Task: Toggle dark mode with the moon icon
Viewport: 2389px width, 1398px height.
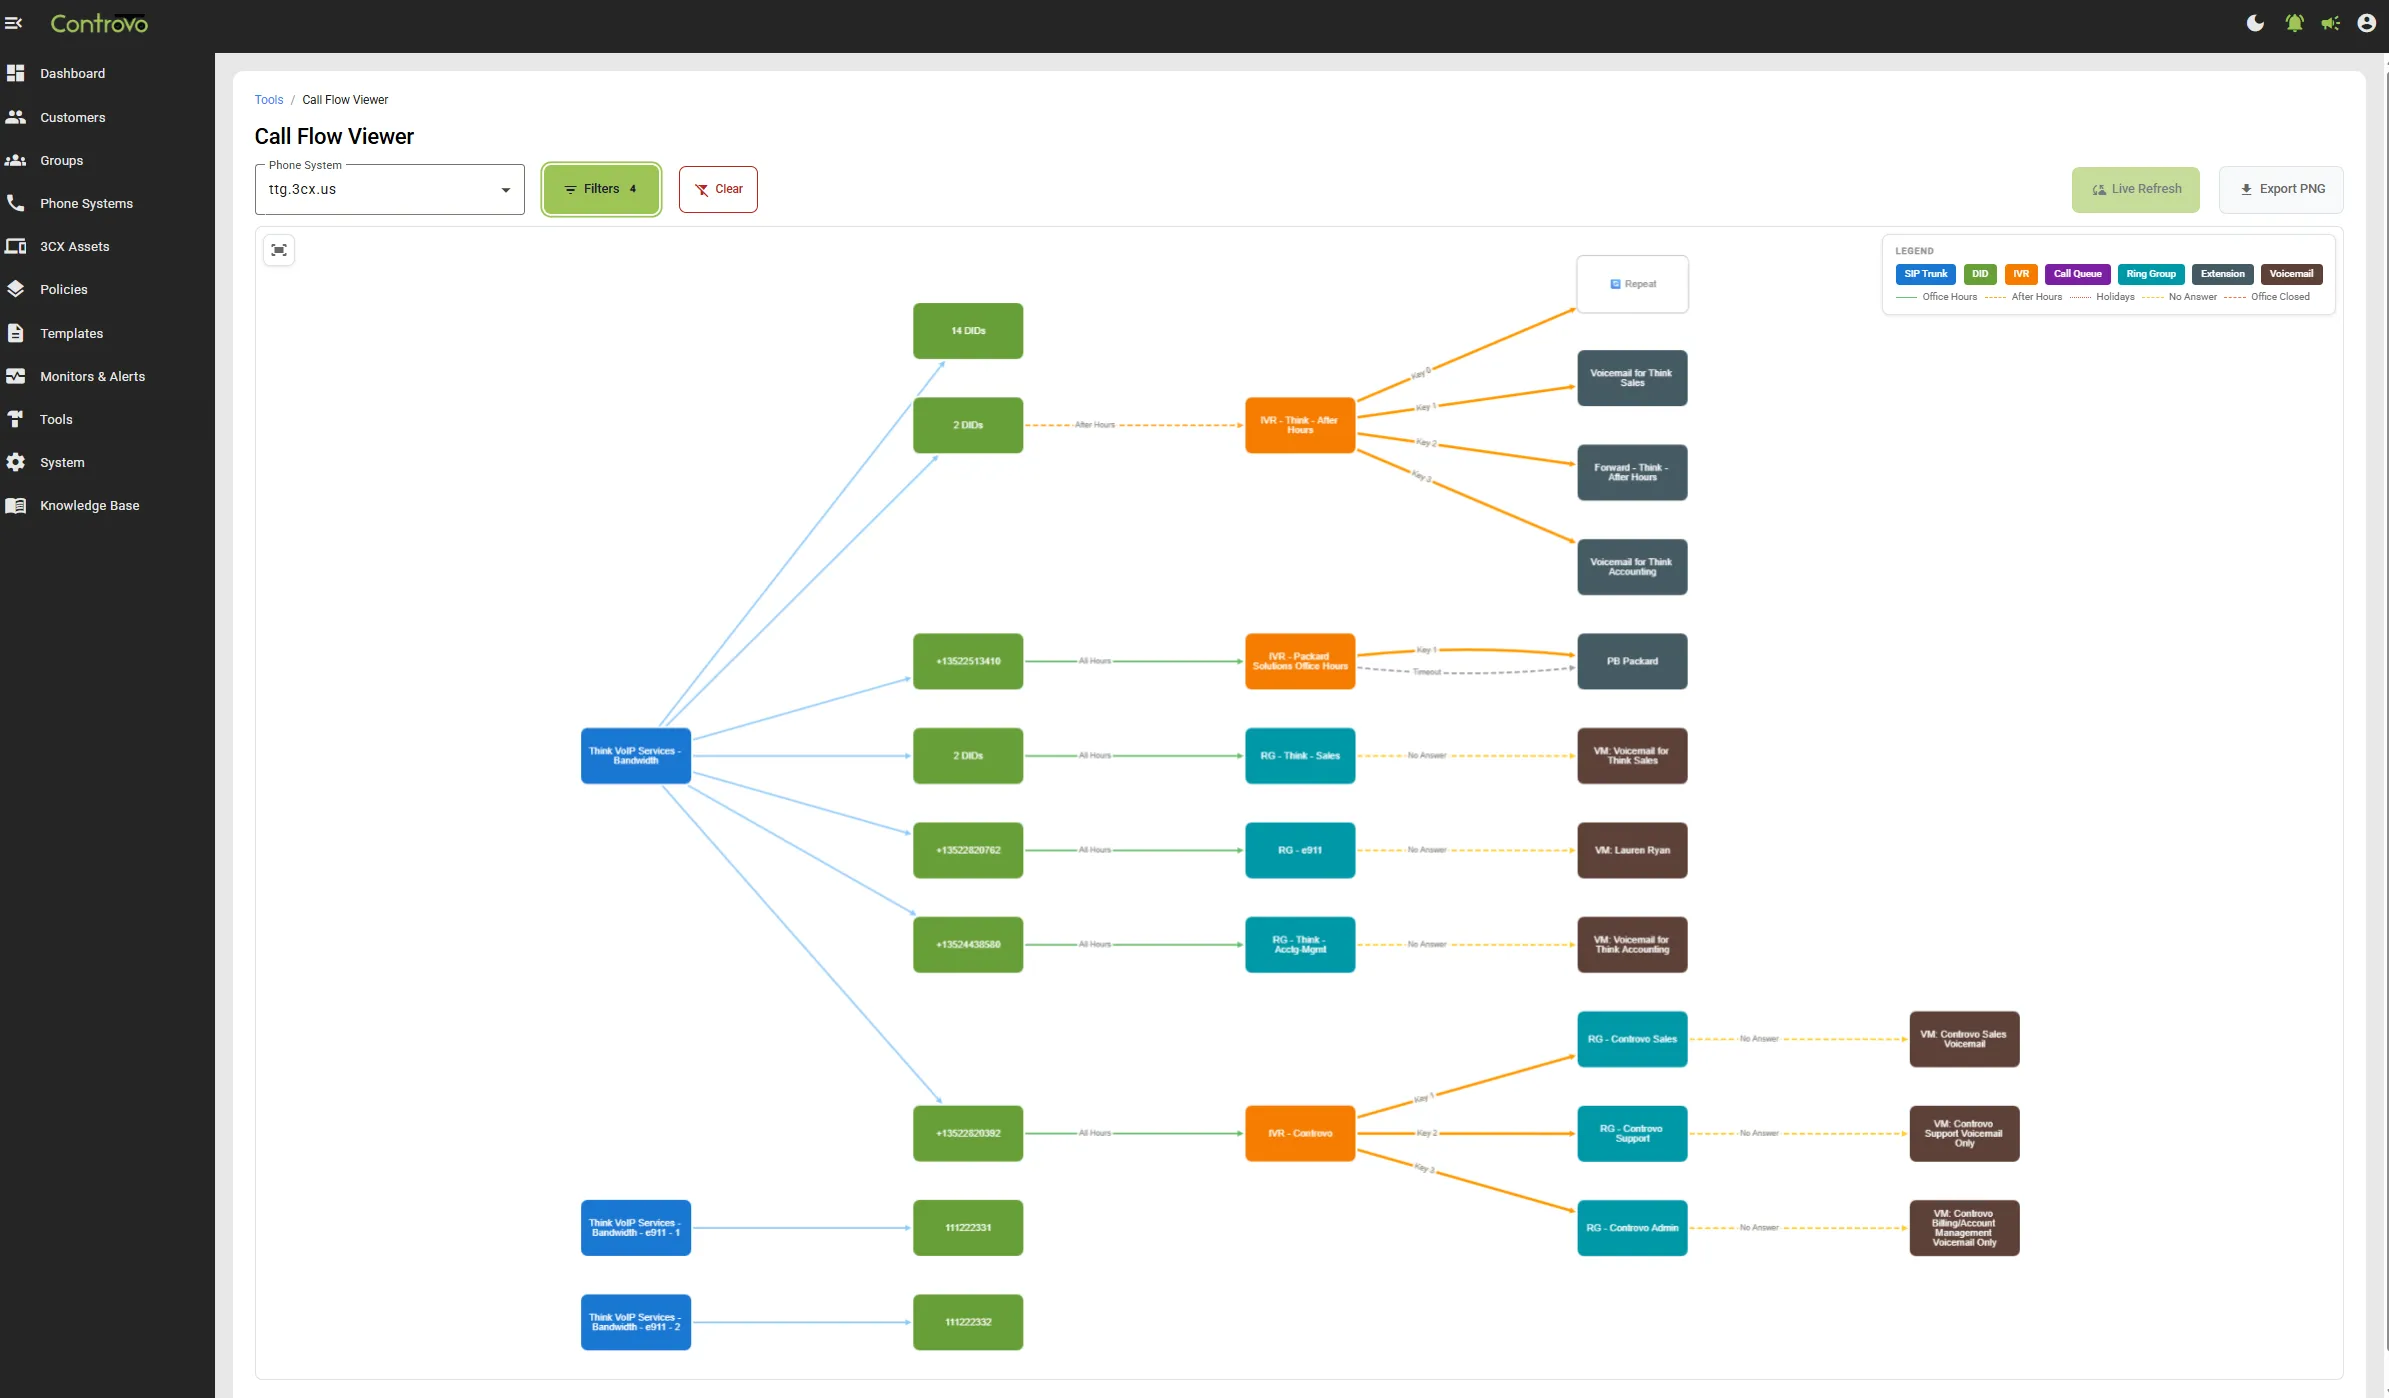Action: [2256, 22]
